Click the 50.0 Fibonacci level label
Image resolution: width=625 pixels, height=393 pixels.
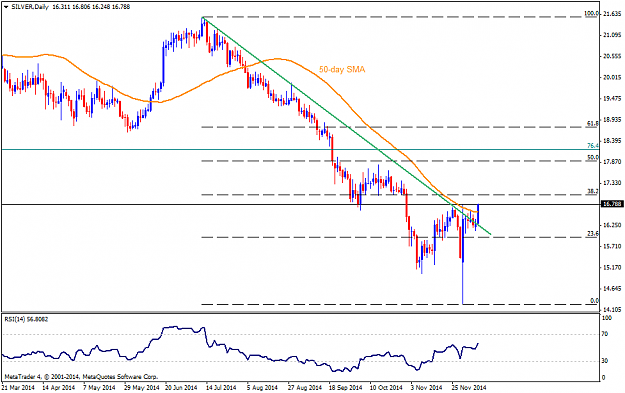593,157
